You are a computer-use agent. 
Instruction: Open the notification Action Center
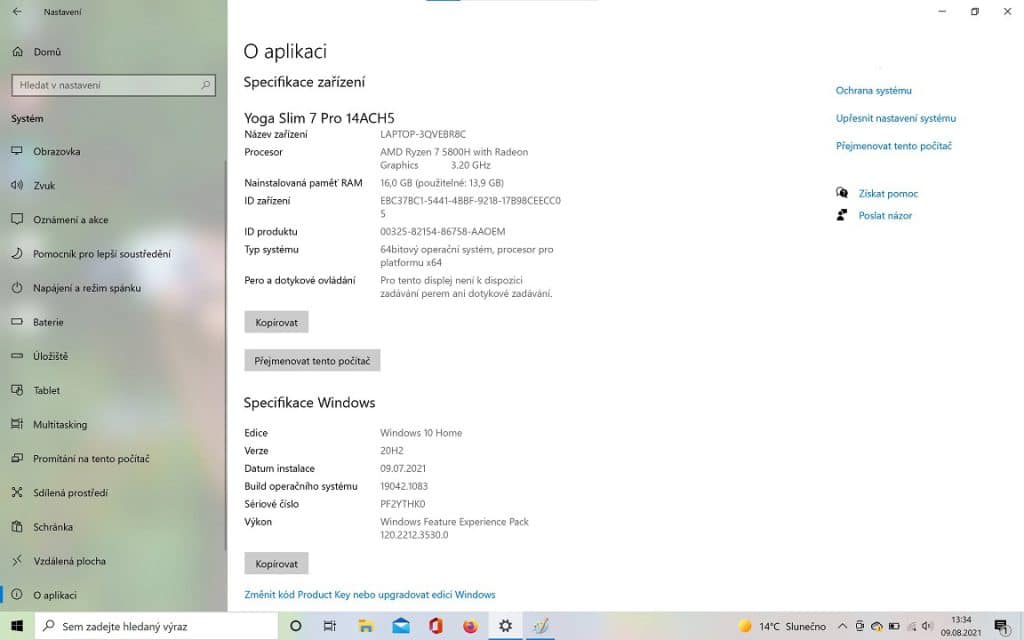click(1000, 626)
